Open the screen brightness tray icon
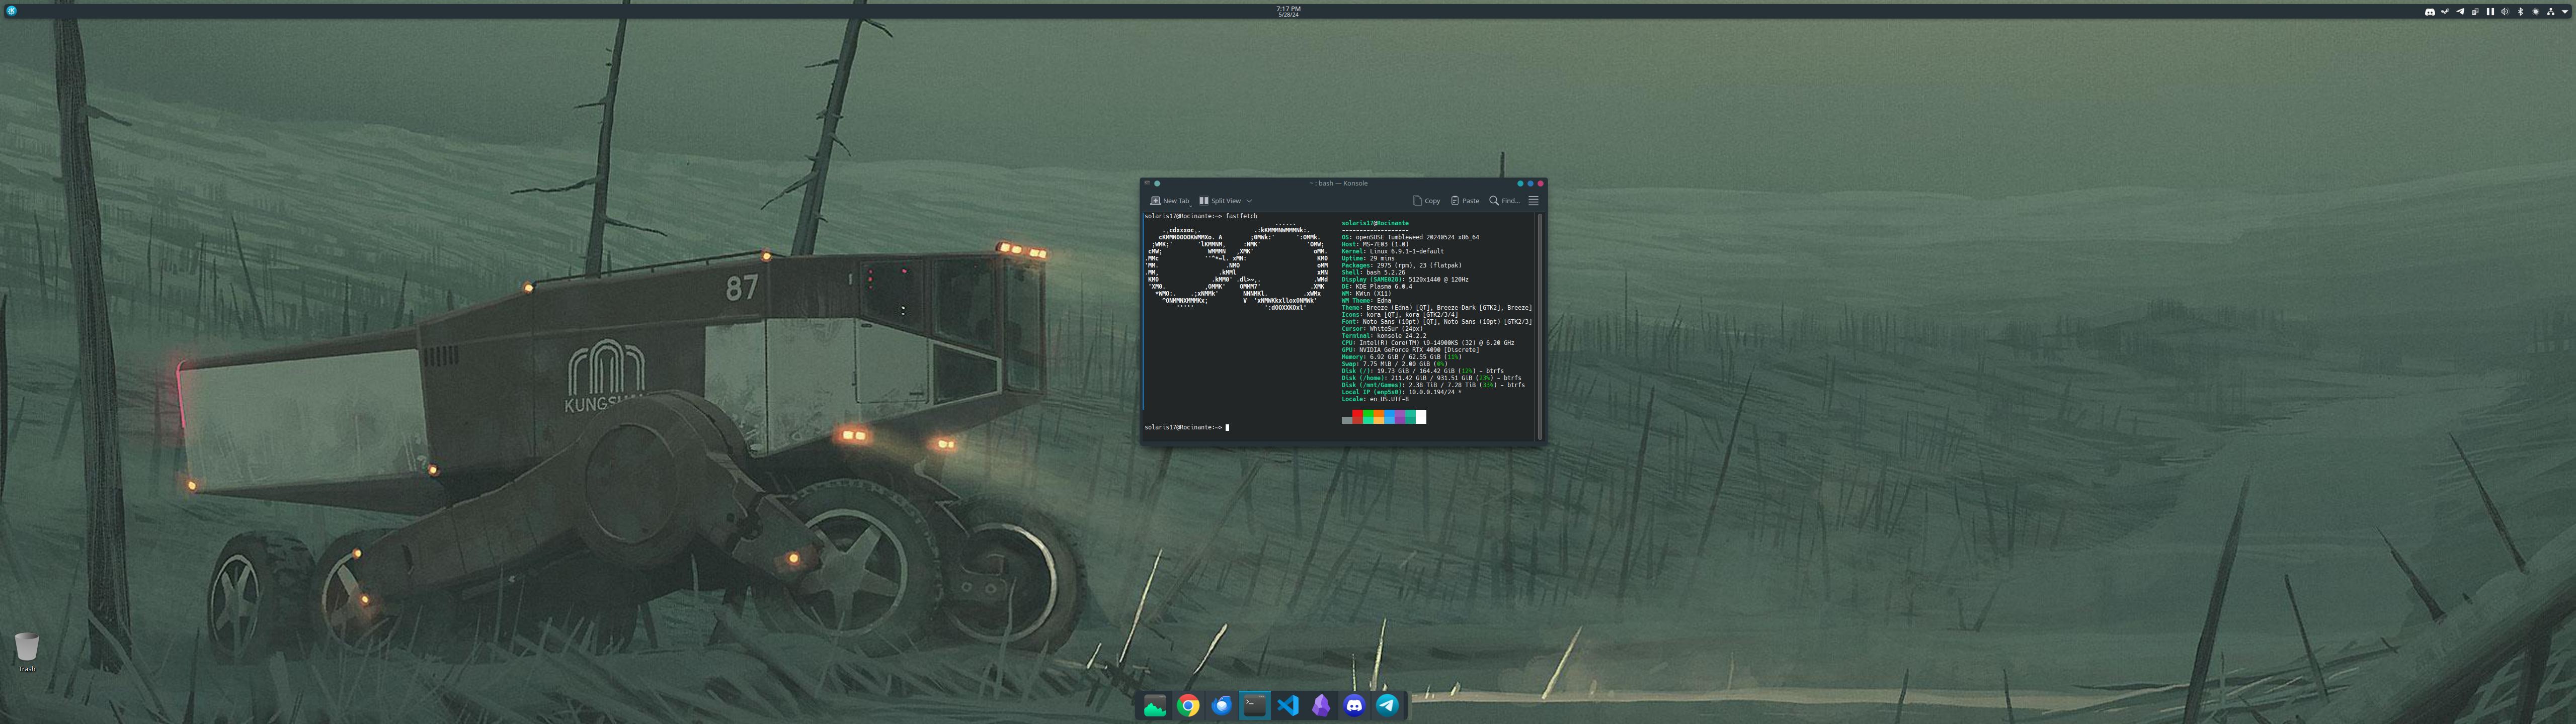The height and width of the screenshot is (724, 2576). tap(2536, 12)
